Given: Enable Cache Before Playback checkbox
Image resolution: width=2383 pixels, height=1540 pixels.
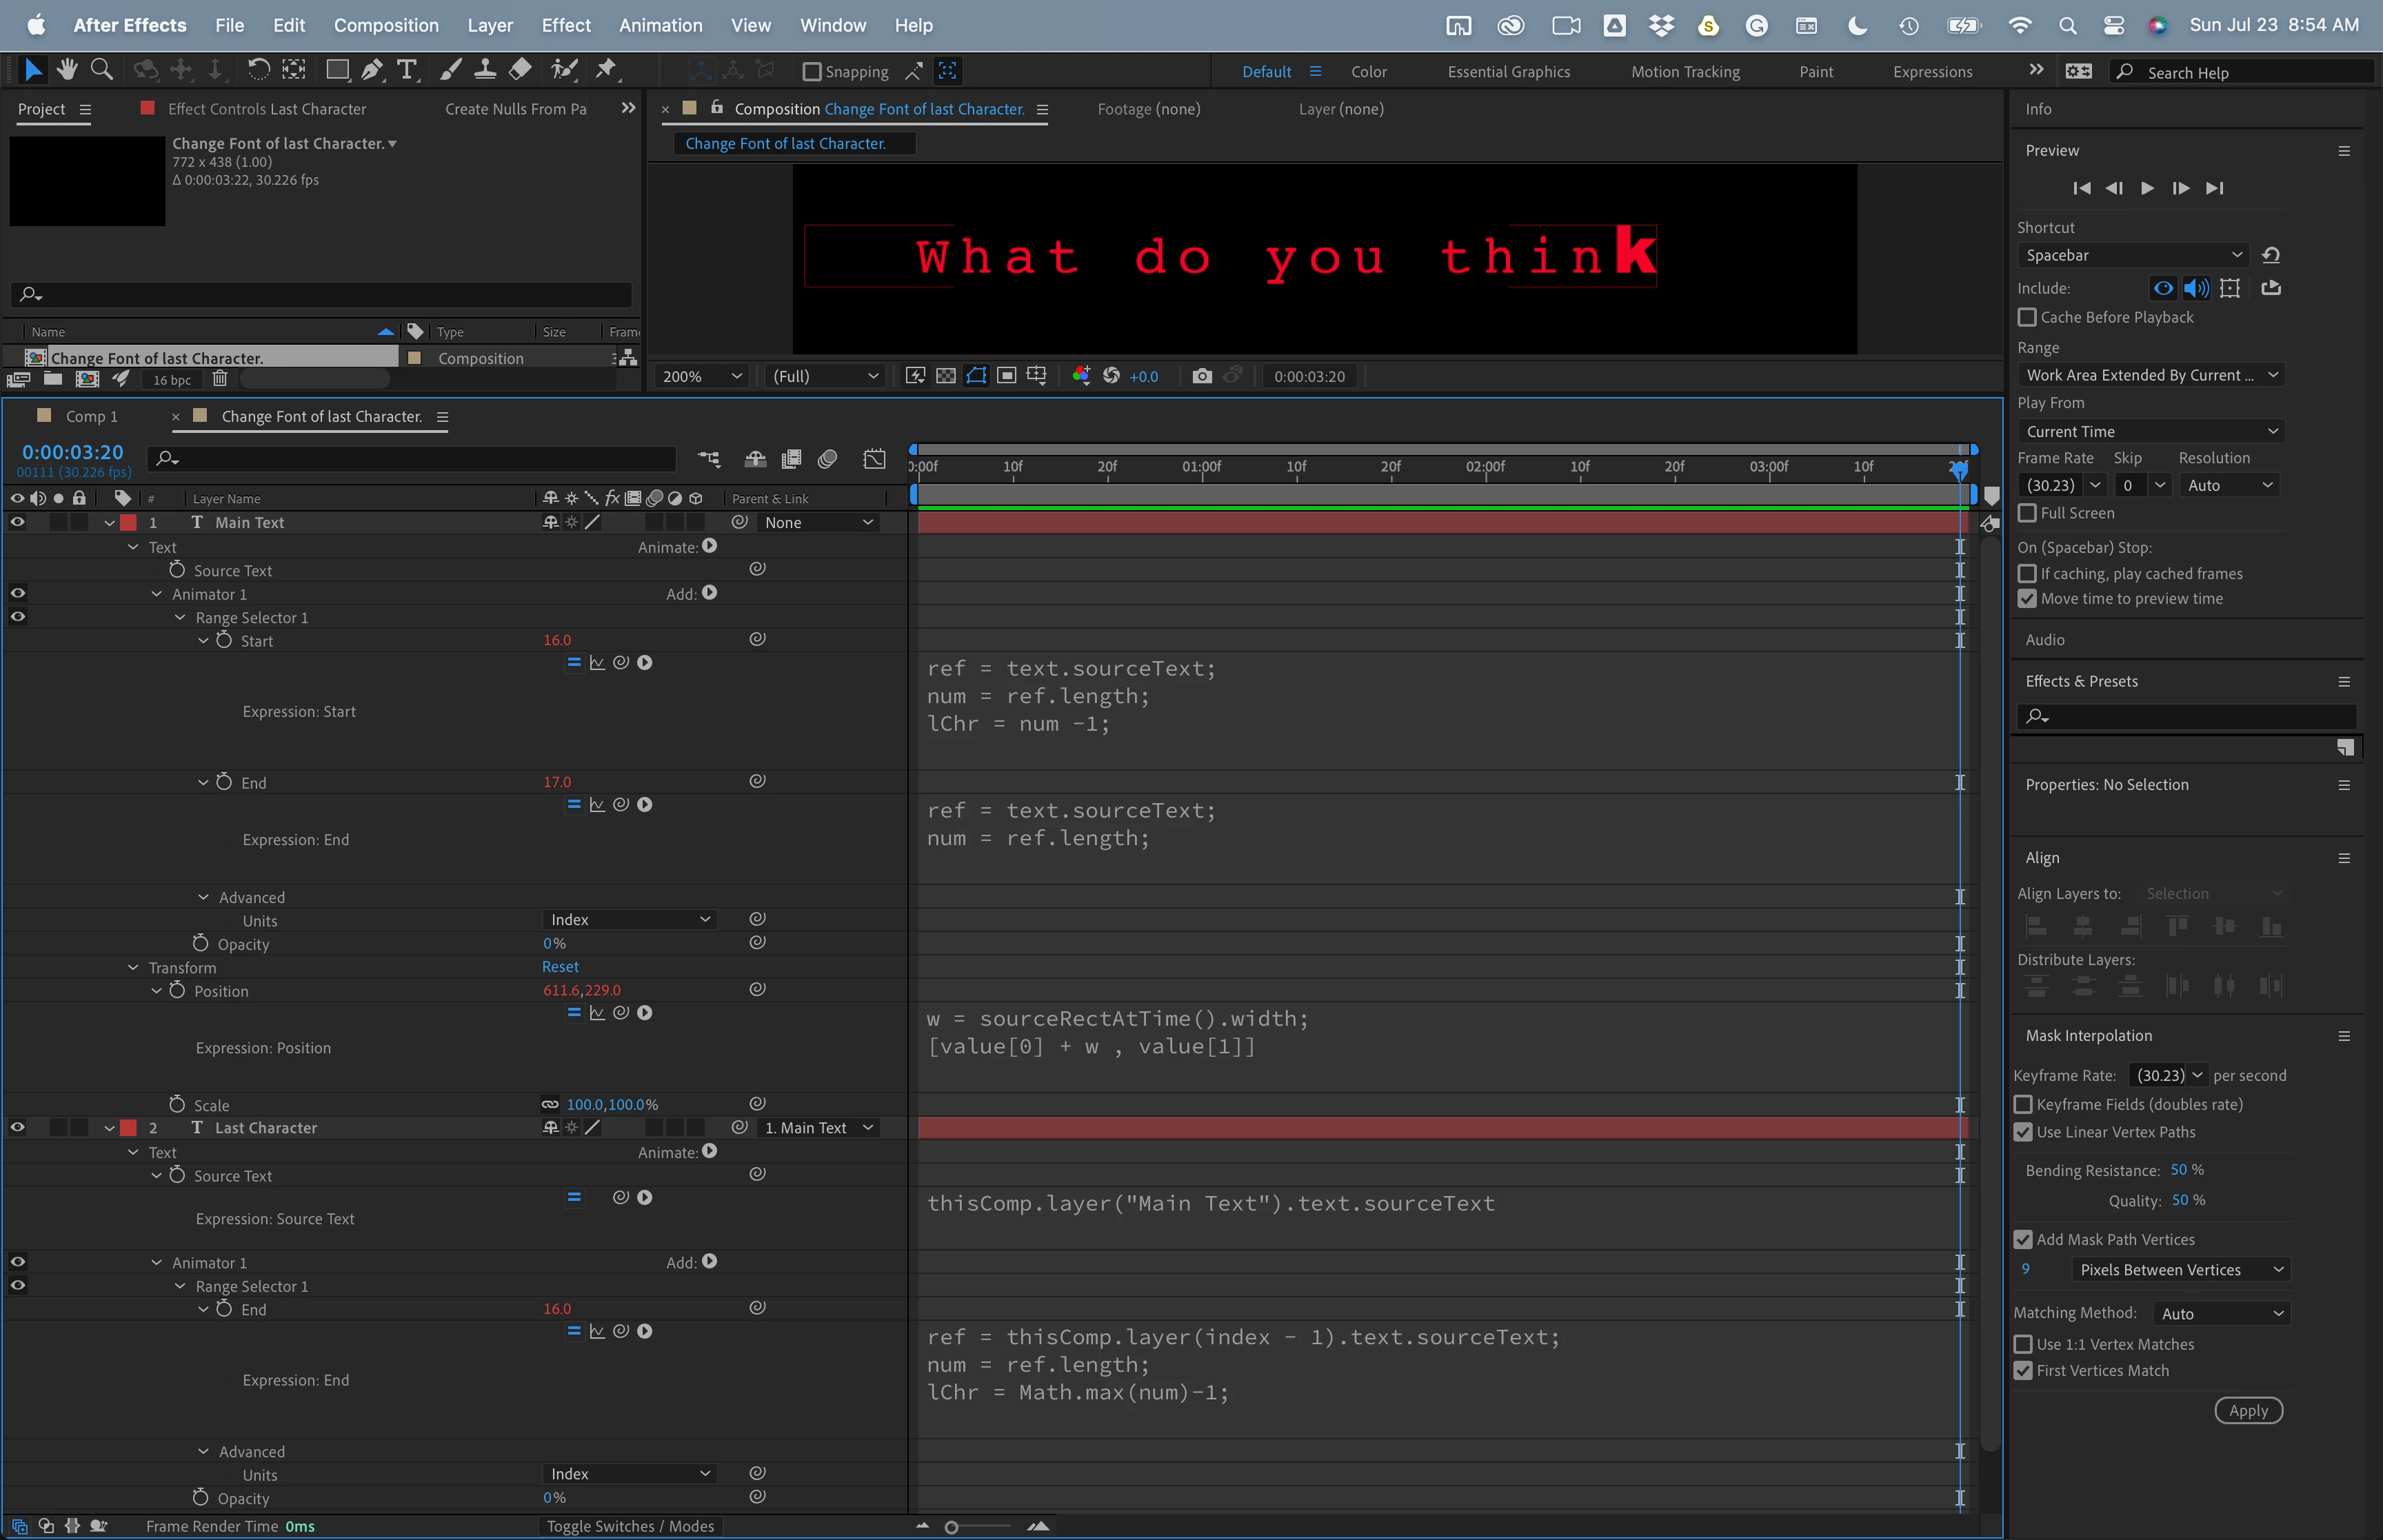Looking at the screenshot, I should [2027, 317].
